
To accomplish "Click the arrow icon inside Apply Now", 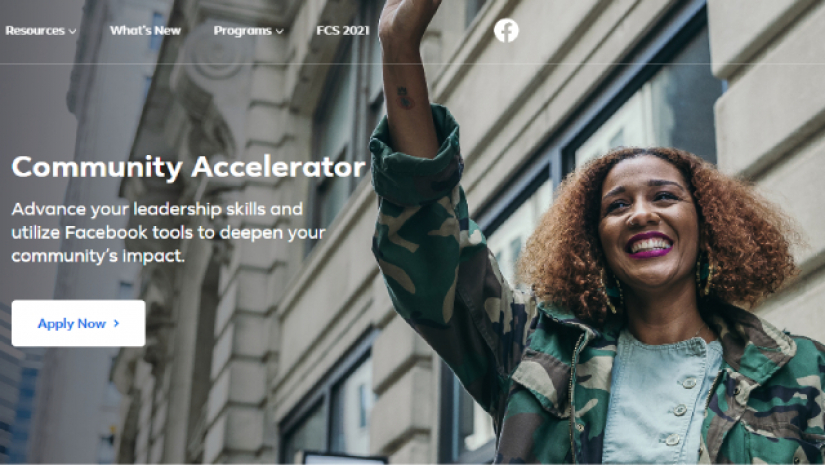I will pos(116,324).
